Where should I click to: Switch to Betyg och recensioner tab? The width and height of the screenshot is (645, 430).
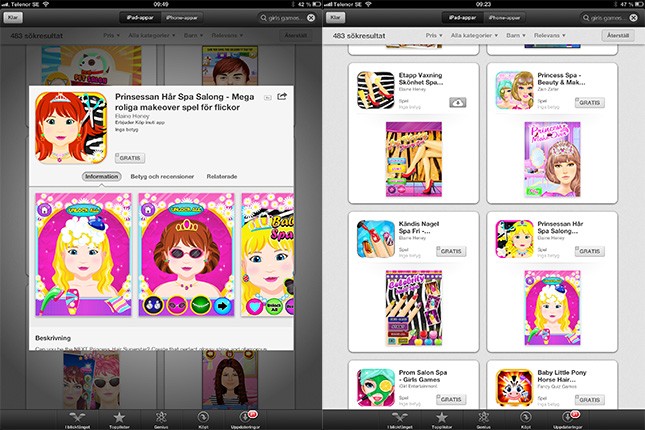[x=160, y=176]
